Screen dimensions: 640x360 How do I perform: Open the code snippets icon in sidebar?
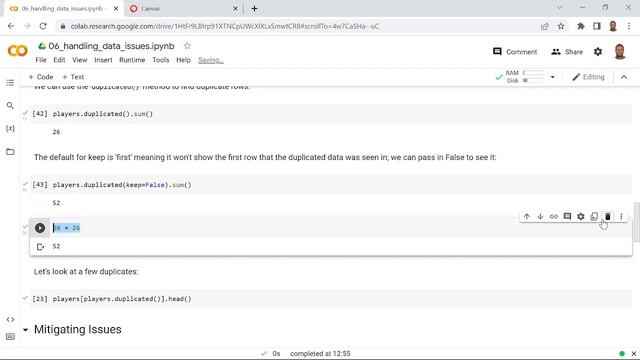coord(10,319)
